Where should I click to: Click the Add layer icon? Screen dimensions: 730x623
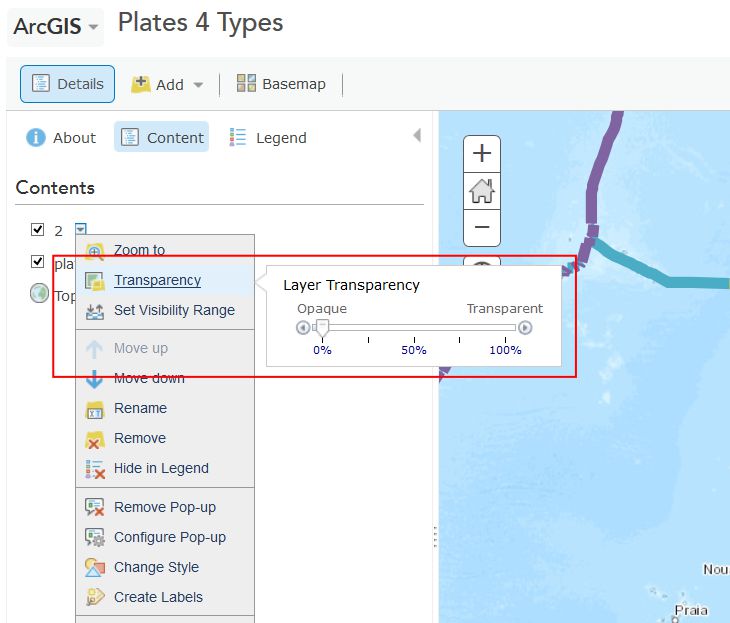(141, 84)
